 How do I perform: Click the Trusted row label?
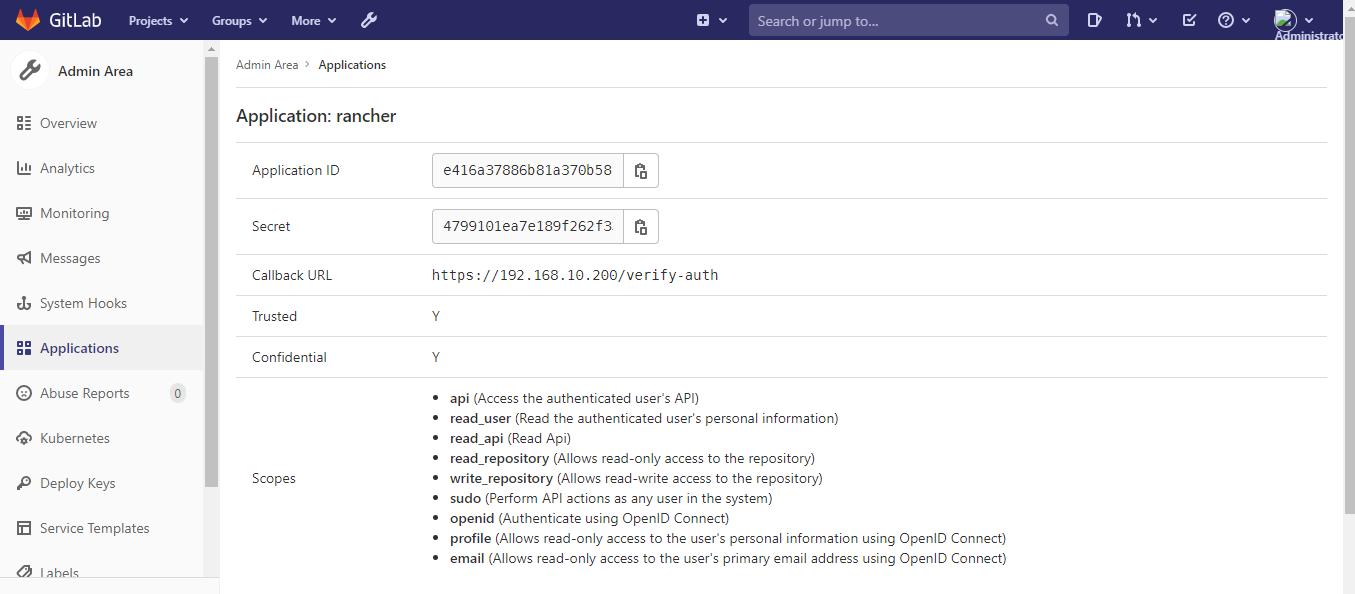tap(274, 316)
